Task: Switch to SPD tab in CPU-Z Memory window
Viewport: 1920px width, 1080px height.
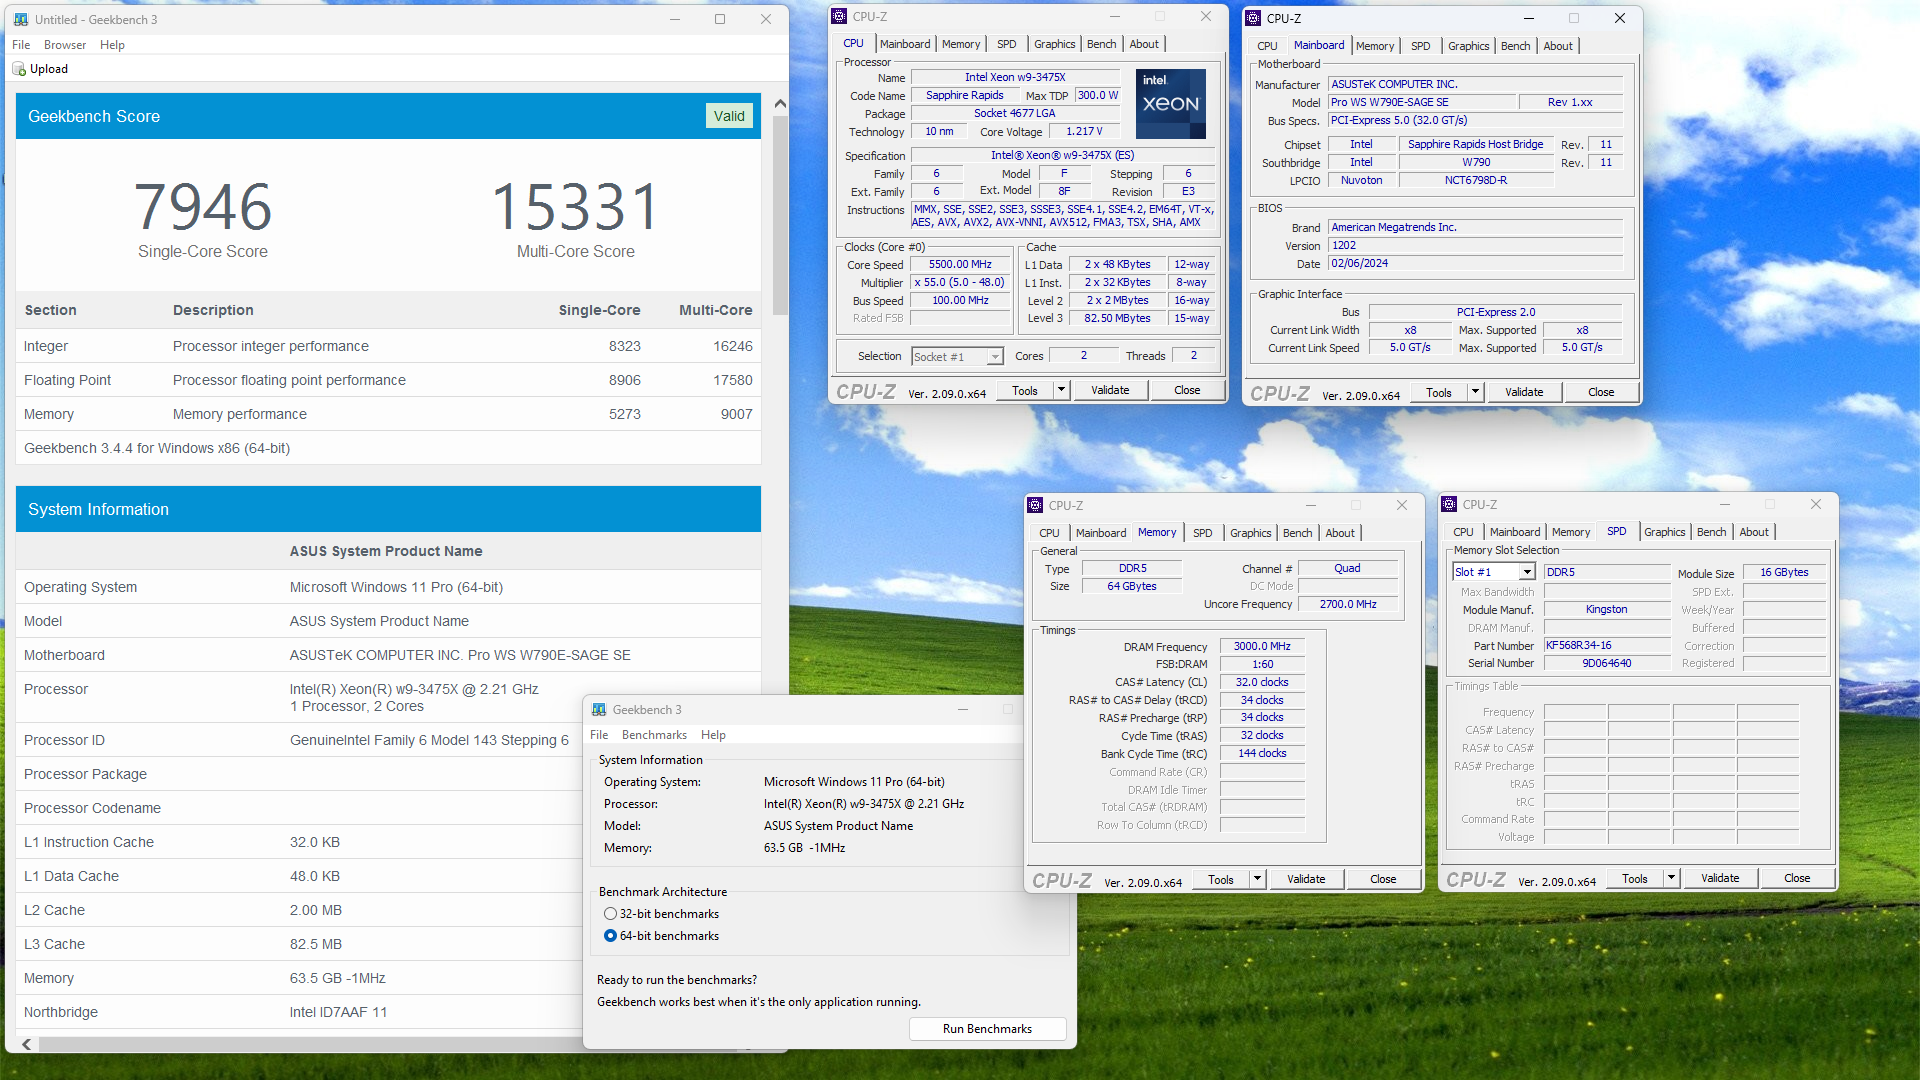Action: 1202,533
